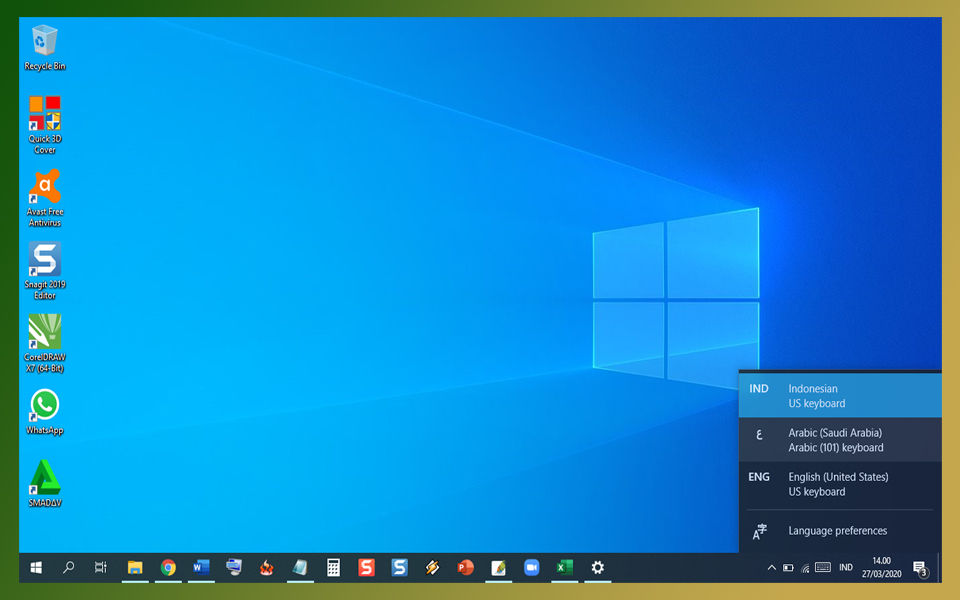Check battery status in system tray
Viewport: 960px width, 600px height.
[x=789, y=568]
